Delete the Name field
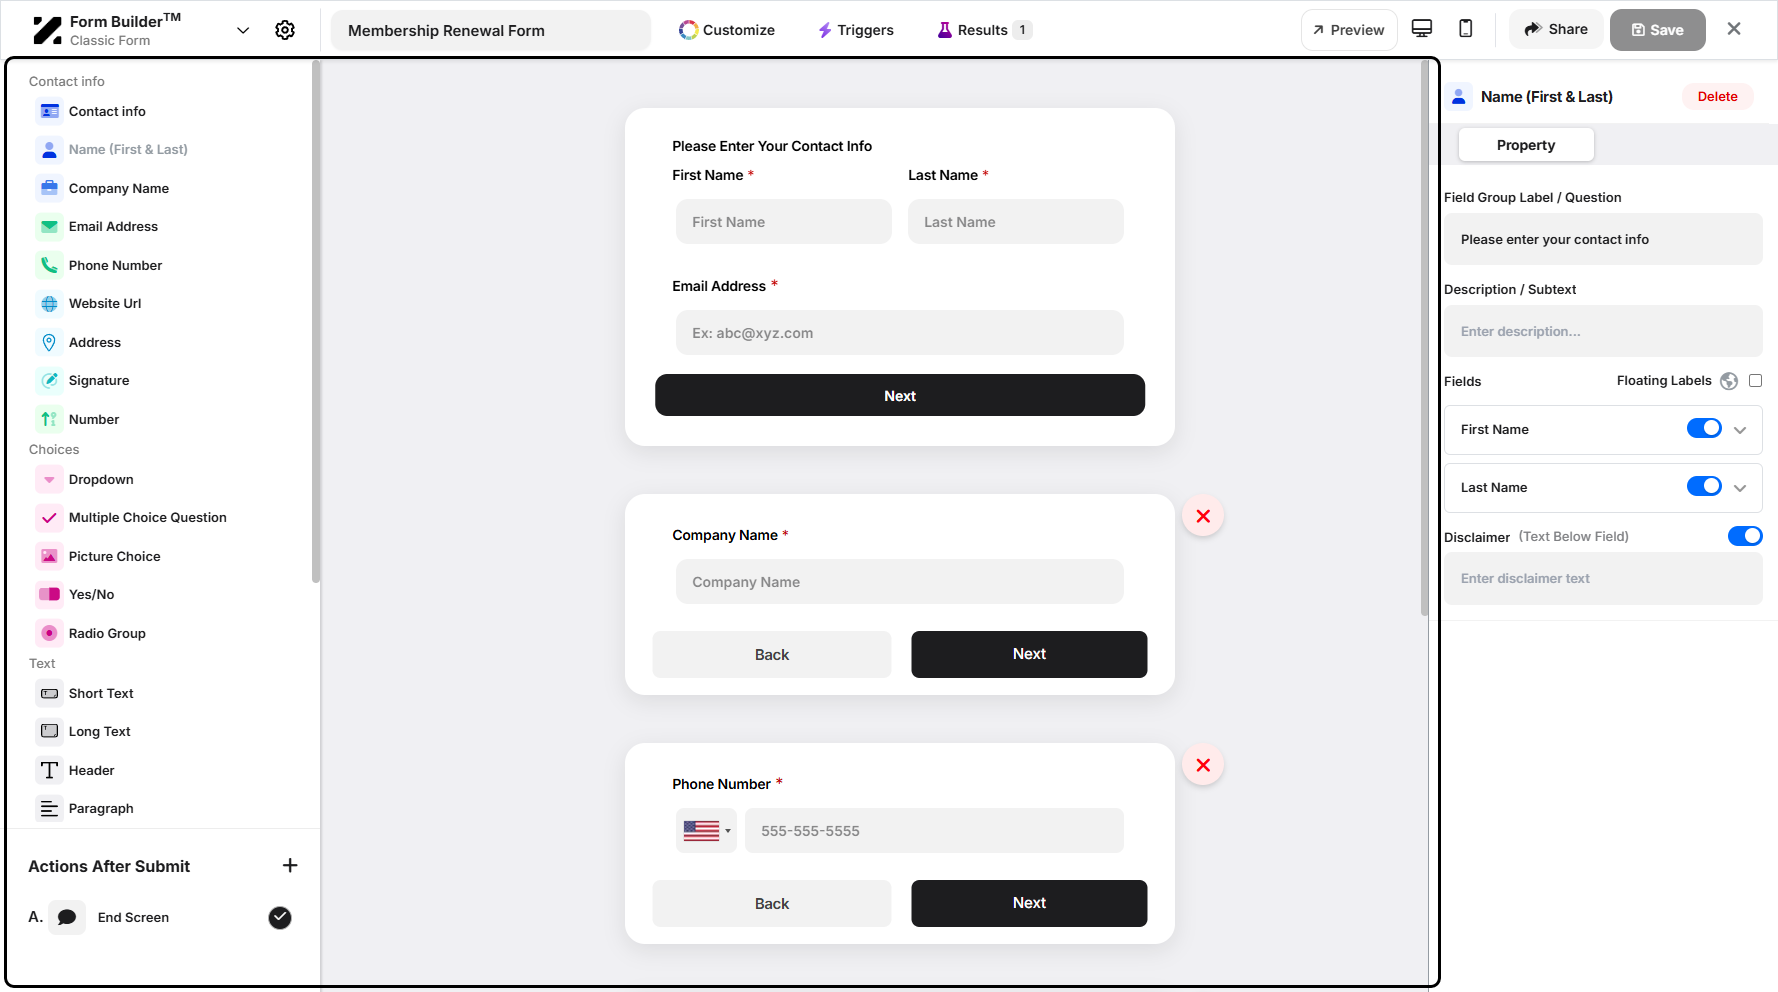1778x992 pixels. pos(1717,96)
